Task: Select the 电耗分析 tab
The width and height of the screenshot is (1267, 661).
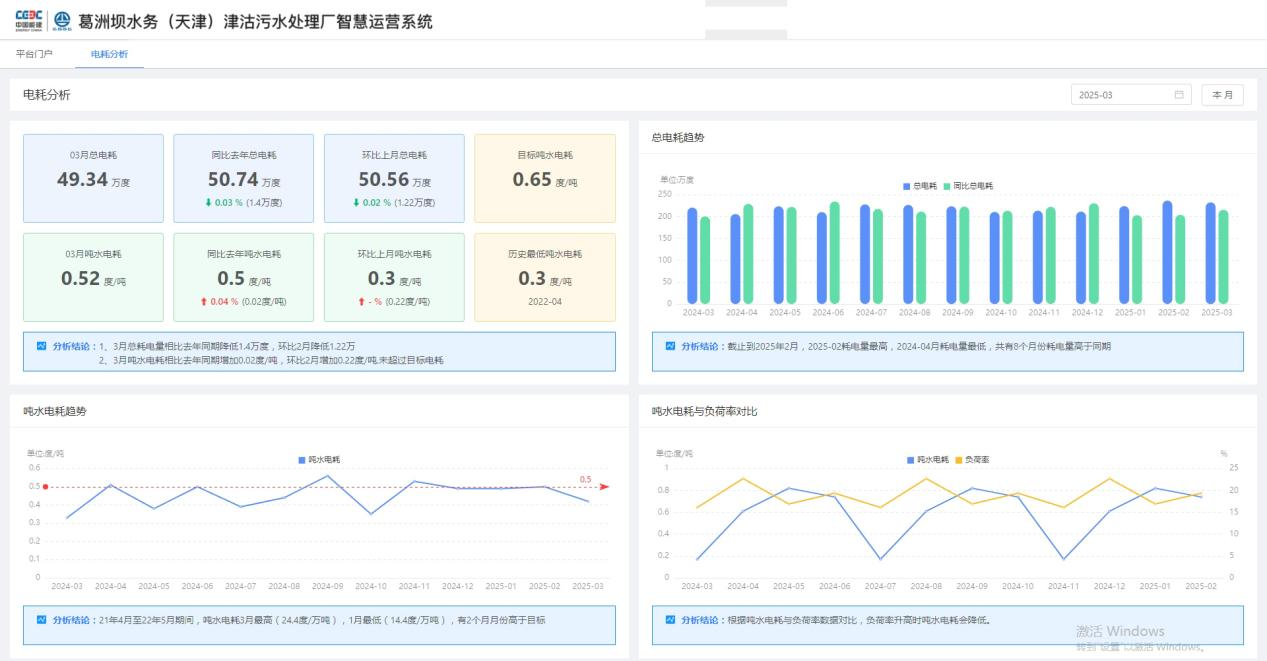Action: click(x=109, y=54)
